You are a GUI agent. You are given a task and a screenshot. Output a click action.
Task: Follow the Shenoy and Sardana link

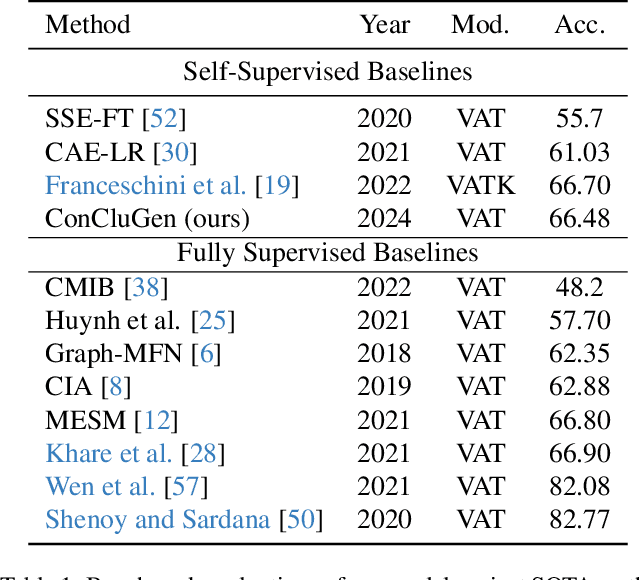pyautogui.click(x=158, y=520)
